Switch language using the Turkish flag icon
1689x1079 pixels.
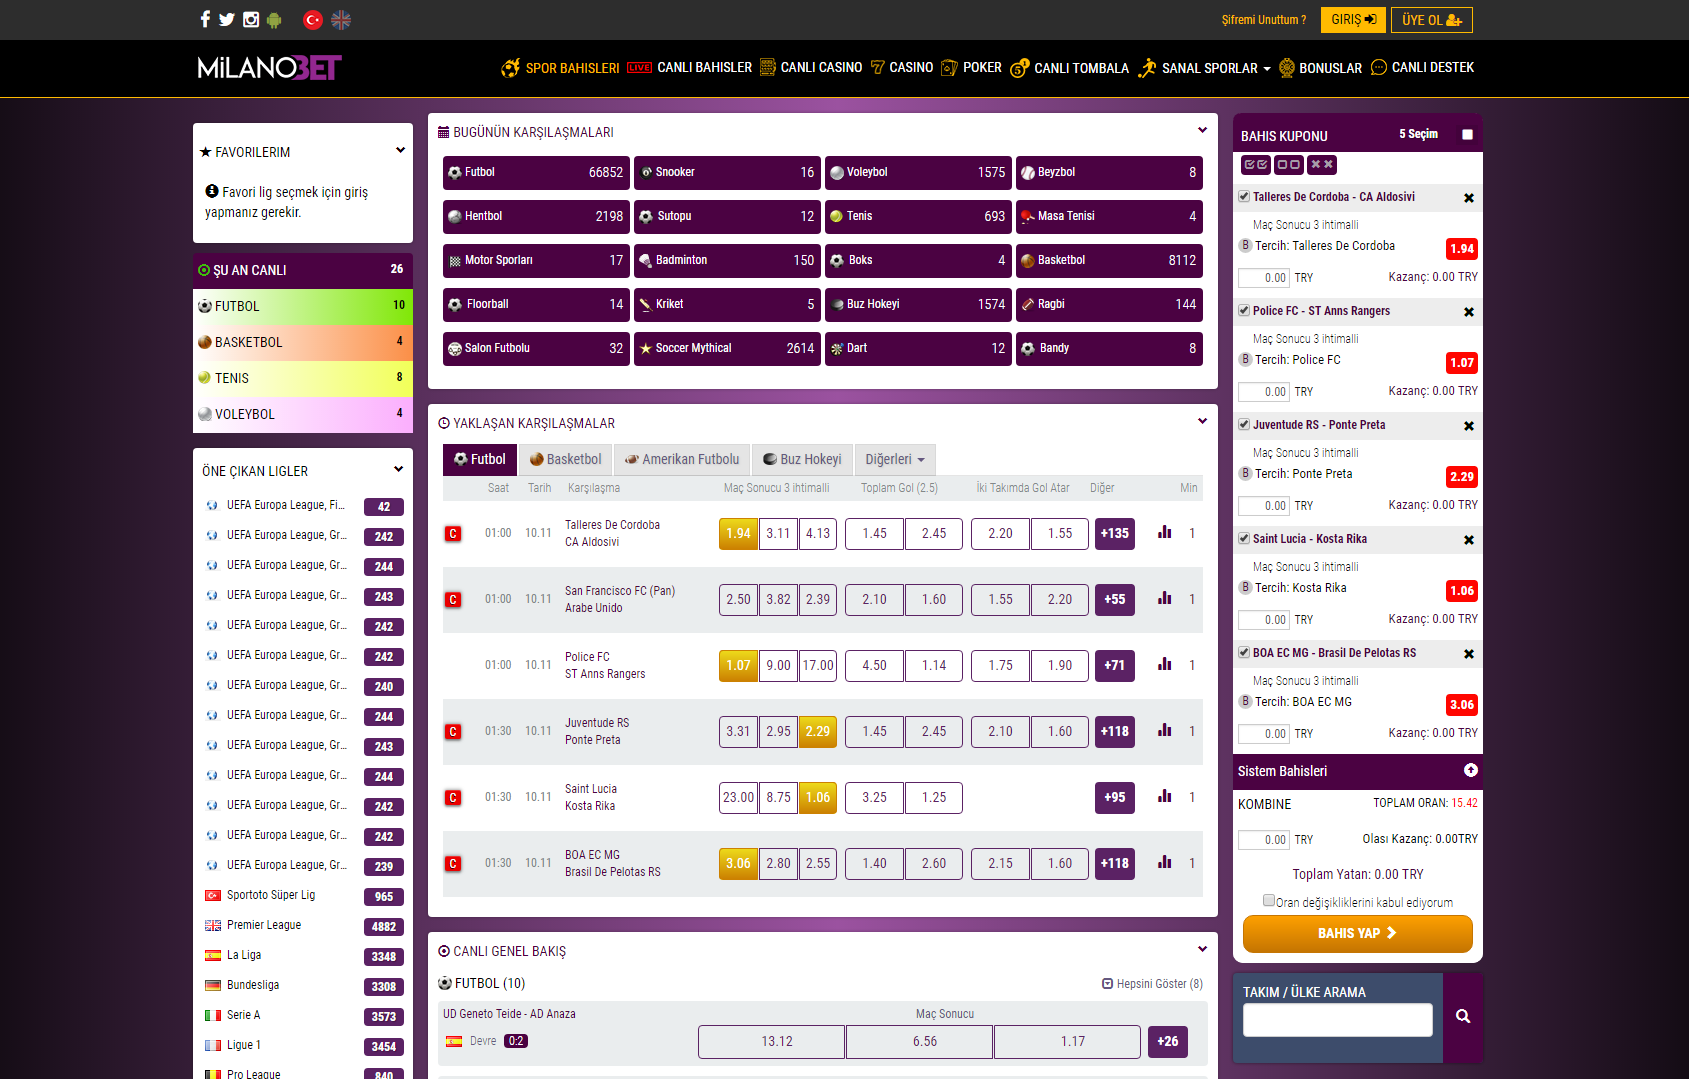(x=313, y=19)
